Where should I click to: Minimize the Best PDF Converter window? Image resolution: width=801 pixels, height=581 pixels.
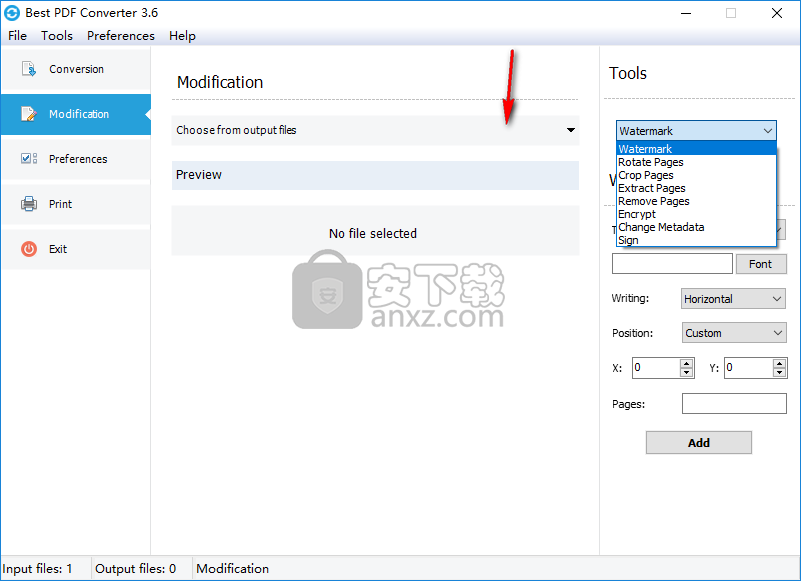tap(686, 13)
